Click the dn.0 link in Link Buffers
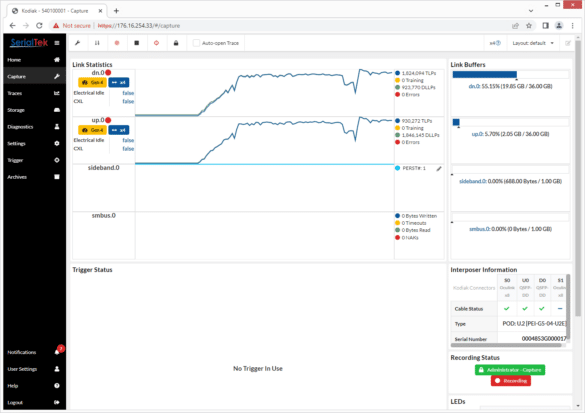This screenshot has width=585, height=413. click(x=474, y=86)
